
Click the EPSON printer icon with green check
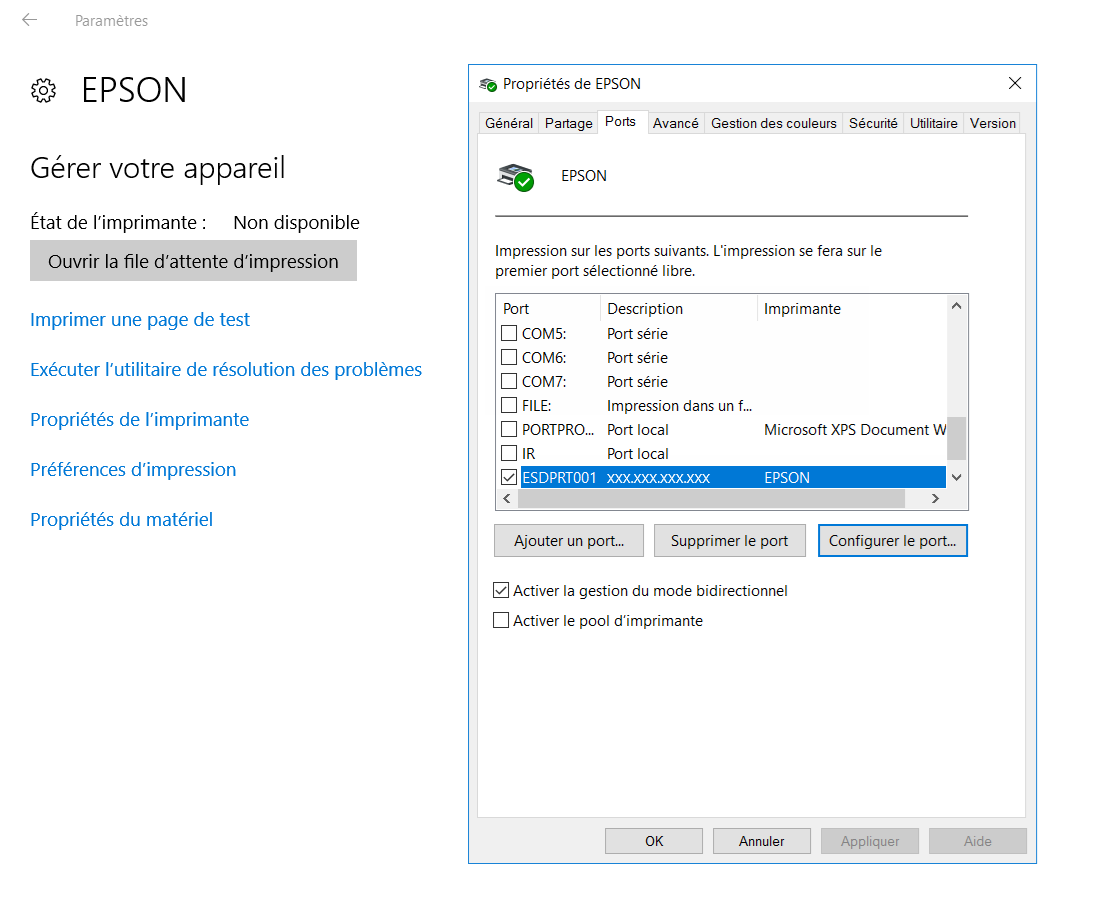click(516, 177)
